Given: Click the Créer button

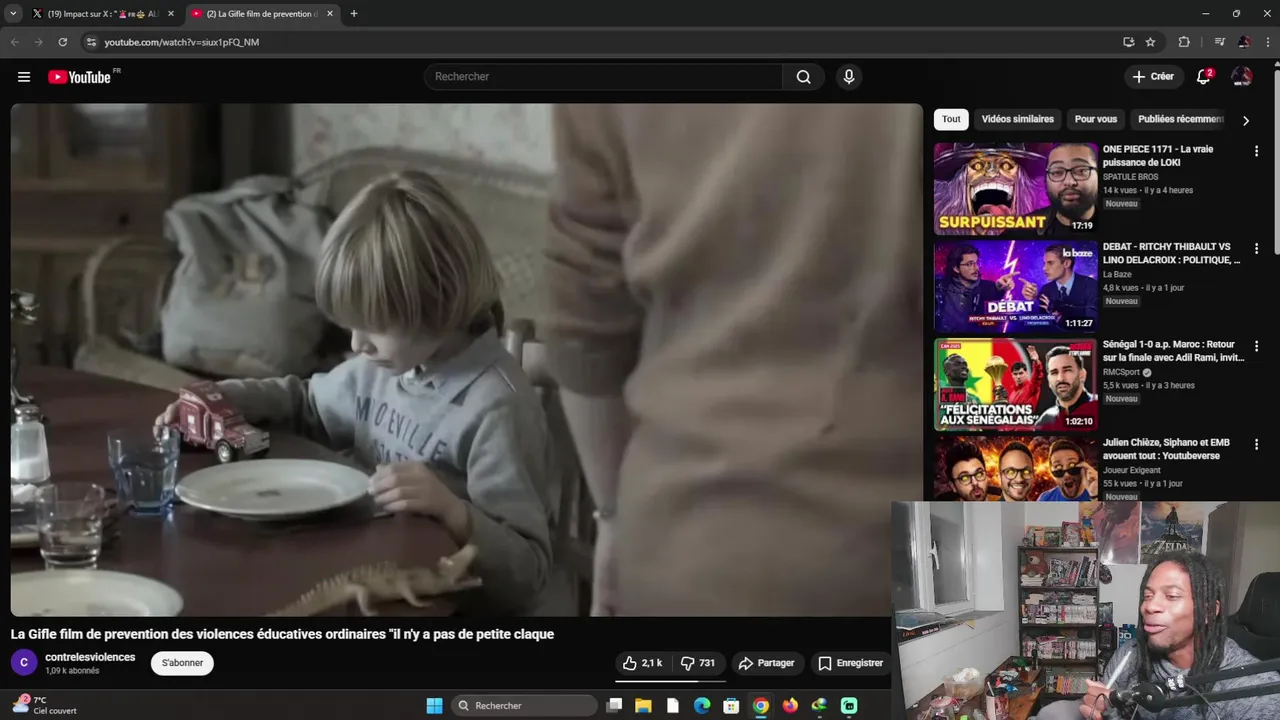Looking at the screenshot, I should pyautogui.click(x=1153, y=77).
